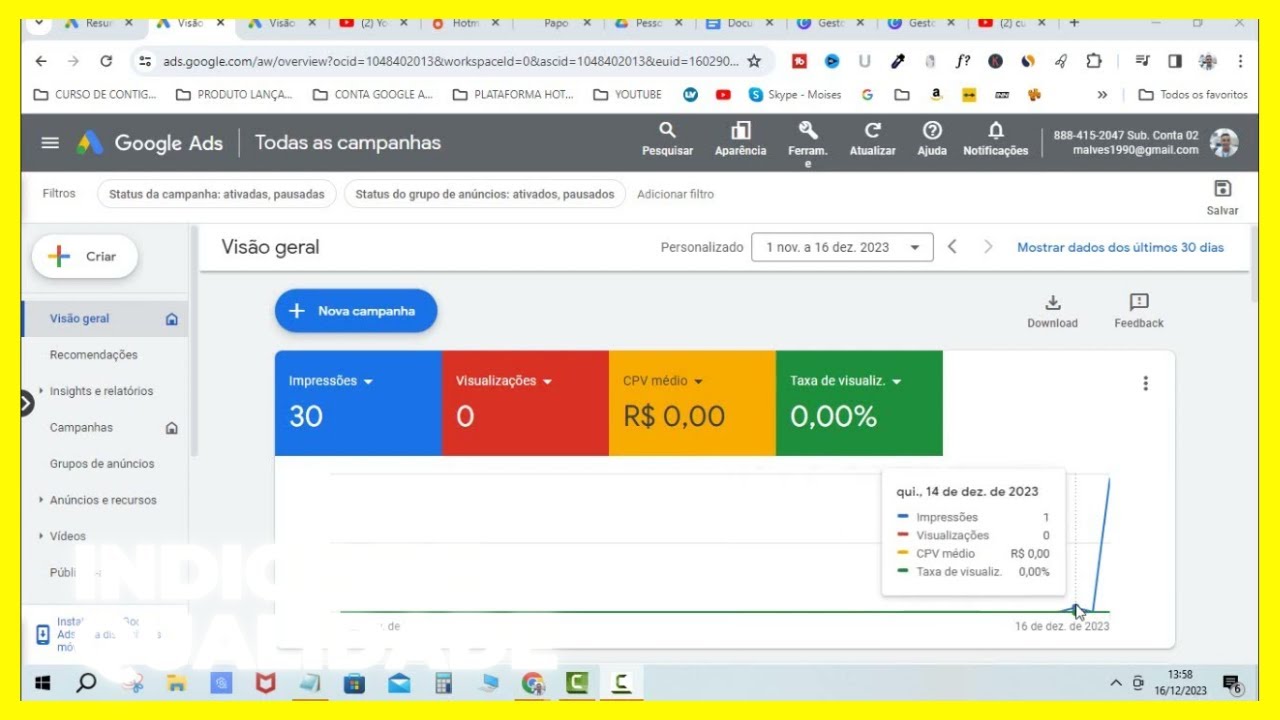Open the date range dropdown 1 nov. a 16 dez. 2023
This screenshot has width=1280, height=720.
[x=842, y=247]
